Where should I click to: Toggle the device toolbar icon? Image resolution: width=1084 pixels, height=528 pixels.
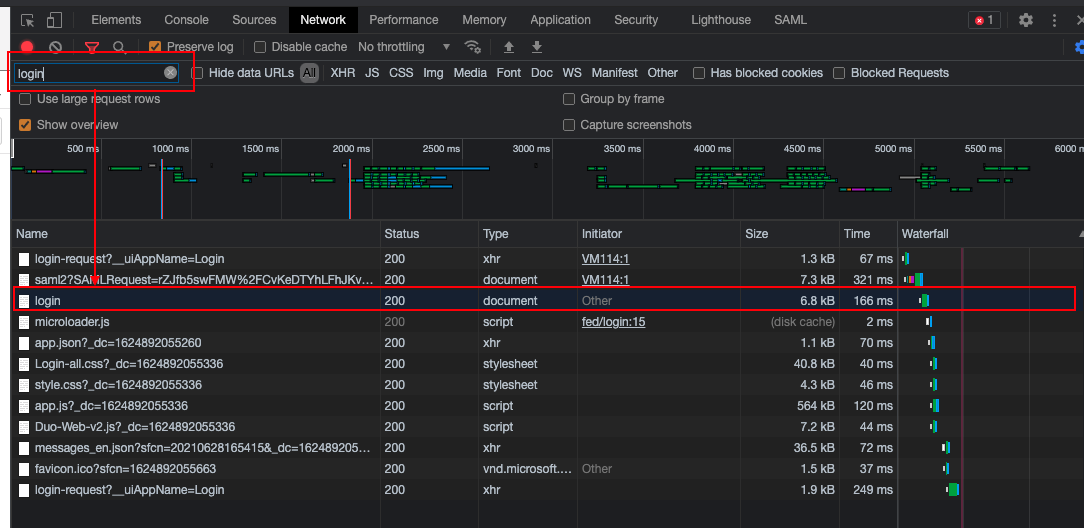53,20
